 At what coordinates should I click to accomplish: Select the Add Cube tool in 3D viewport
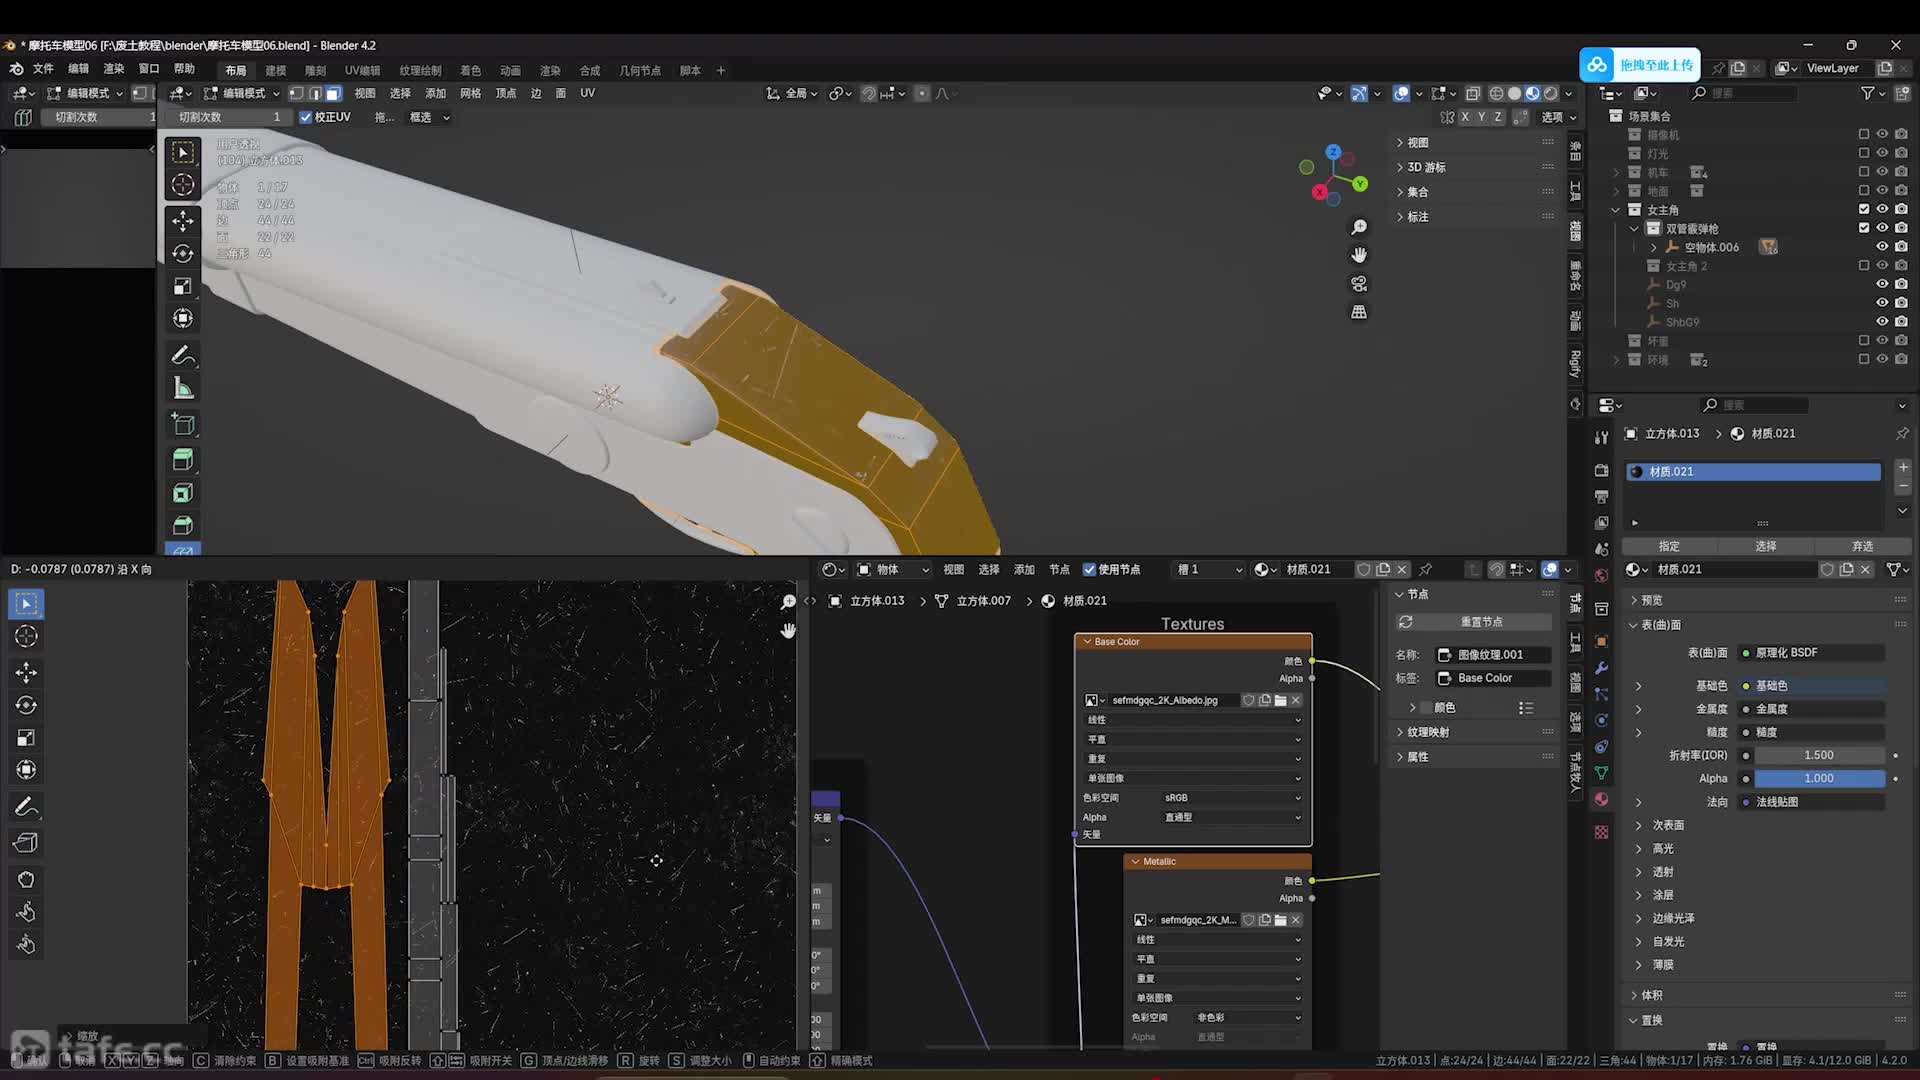[x=183, y=424]
